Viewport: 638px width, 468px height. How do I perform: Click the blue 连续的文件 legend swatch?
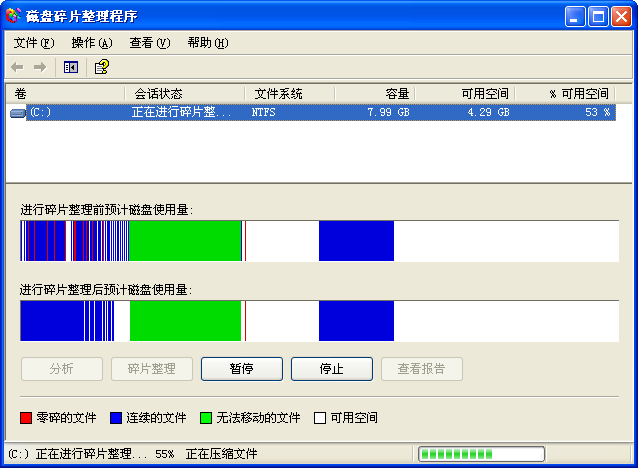click(116, 418)
